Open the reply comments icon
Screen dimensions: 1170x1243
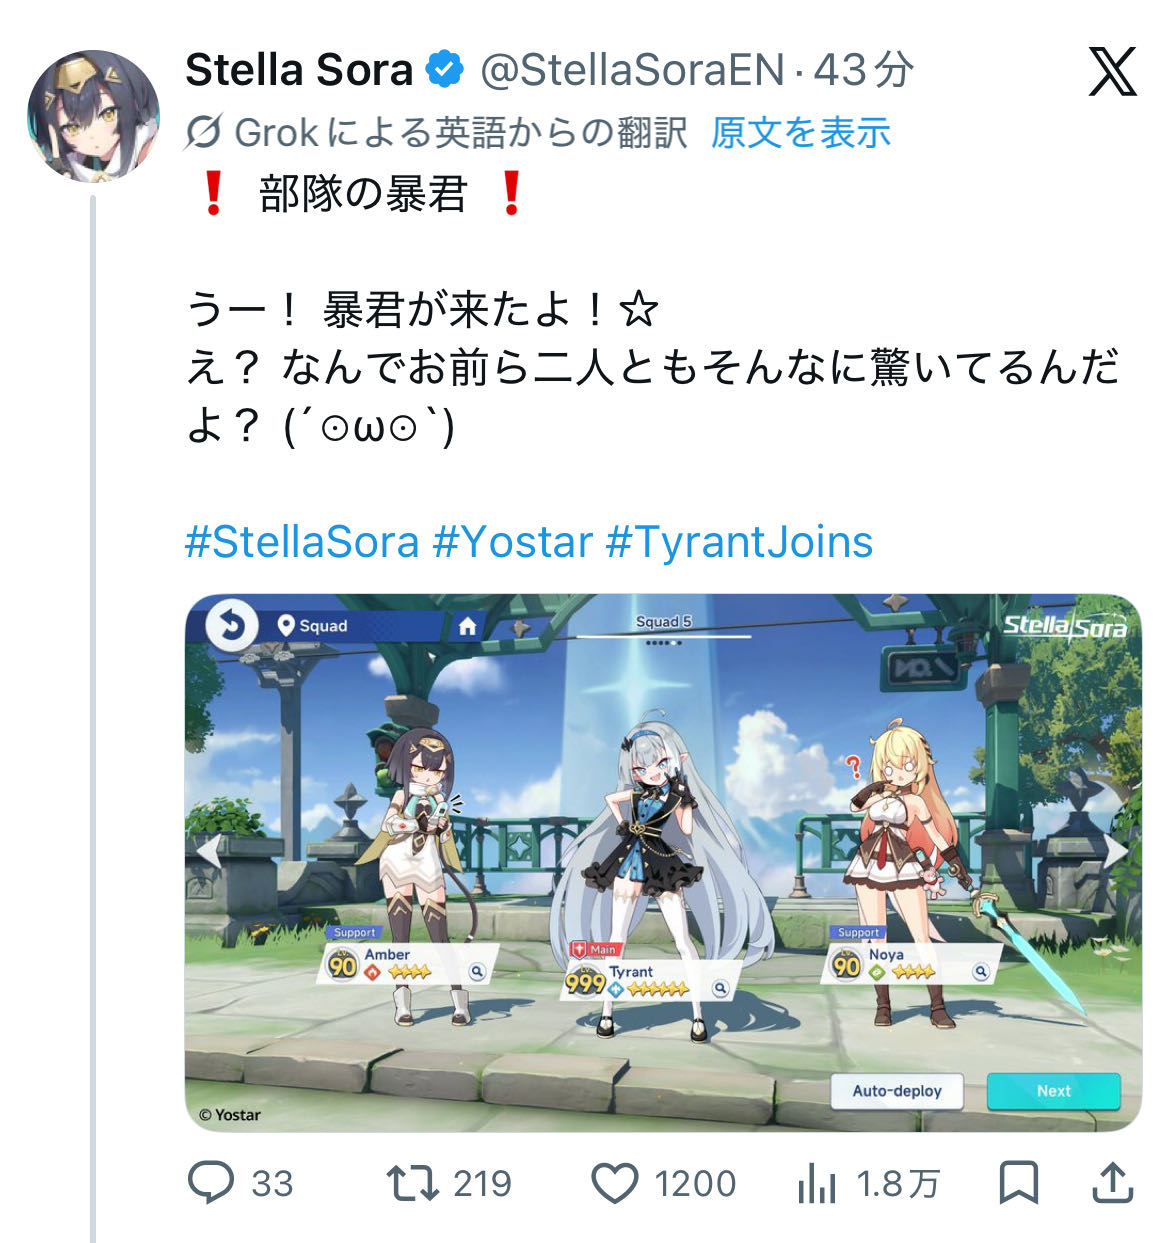211,1182
